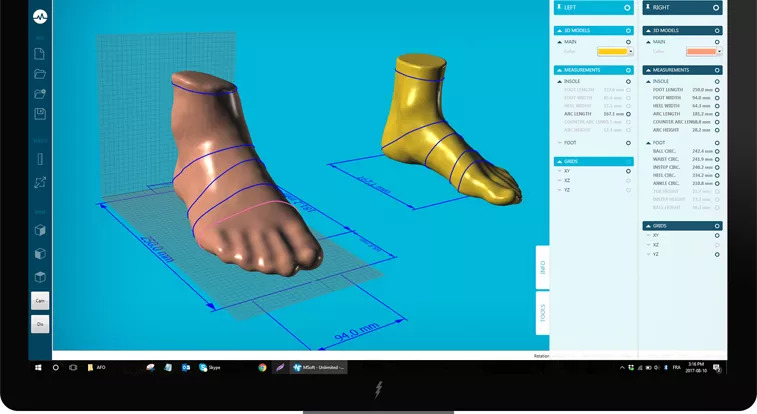Click the Cam button in sidebar

point(40,301)
